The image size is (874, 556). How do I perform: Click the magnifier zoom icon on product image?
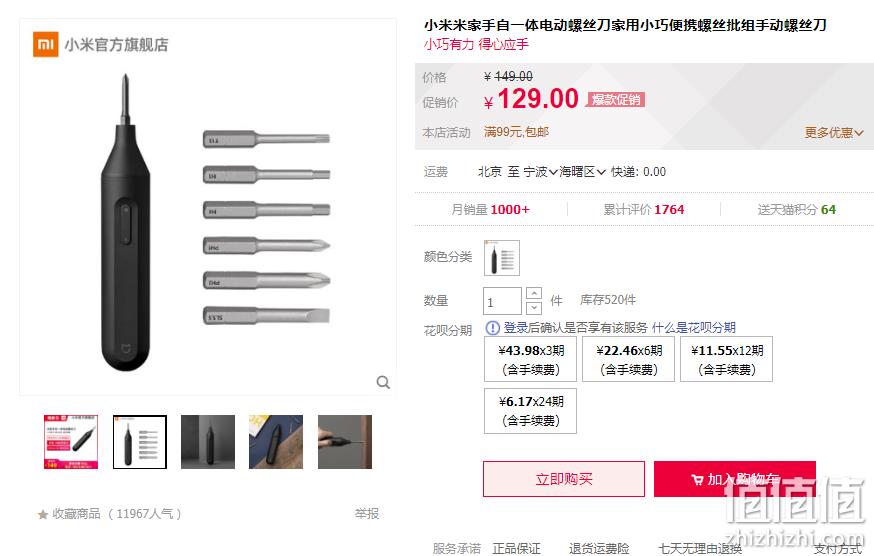[x=383, y=382]
